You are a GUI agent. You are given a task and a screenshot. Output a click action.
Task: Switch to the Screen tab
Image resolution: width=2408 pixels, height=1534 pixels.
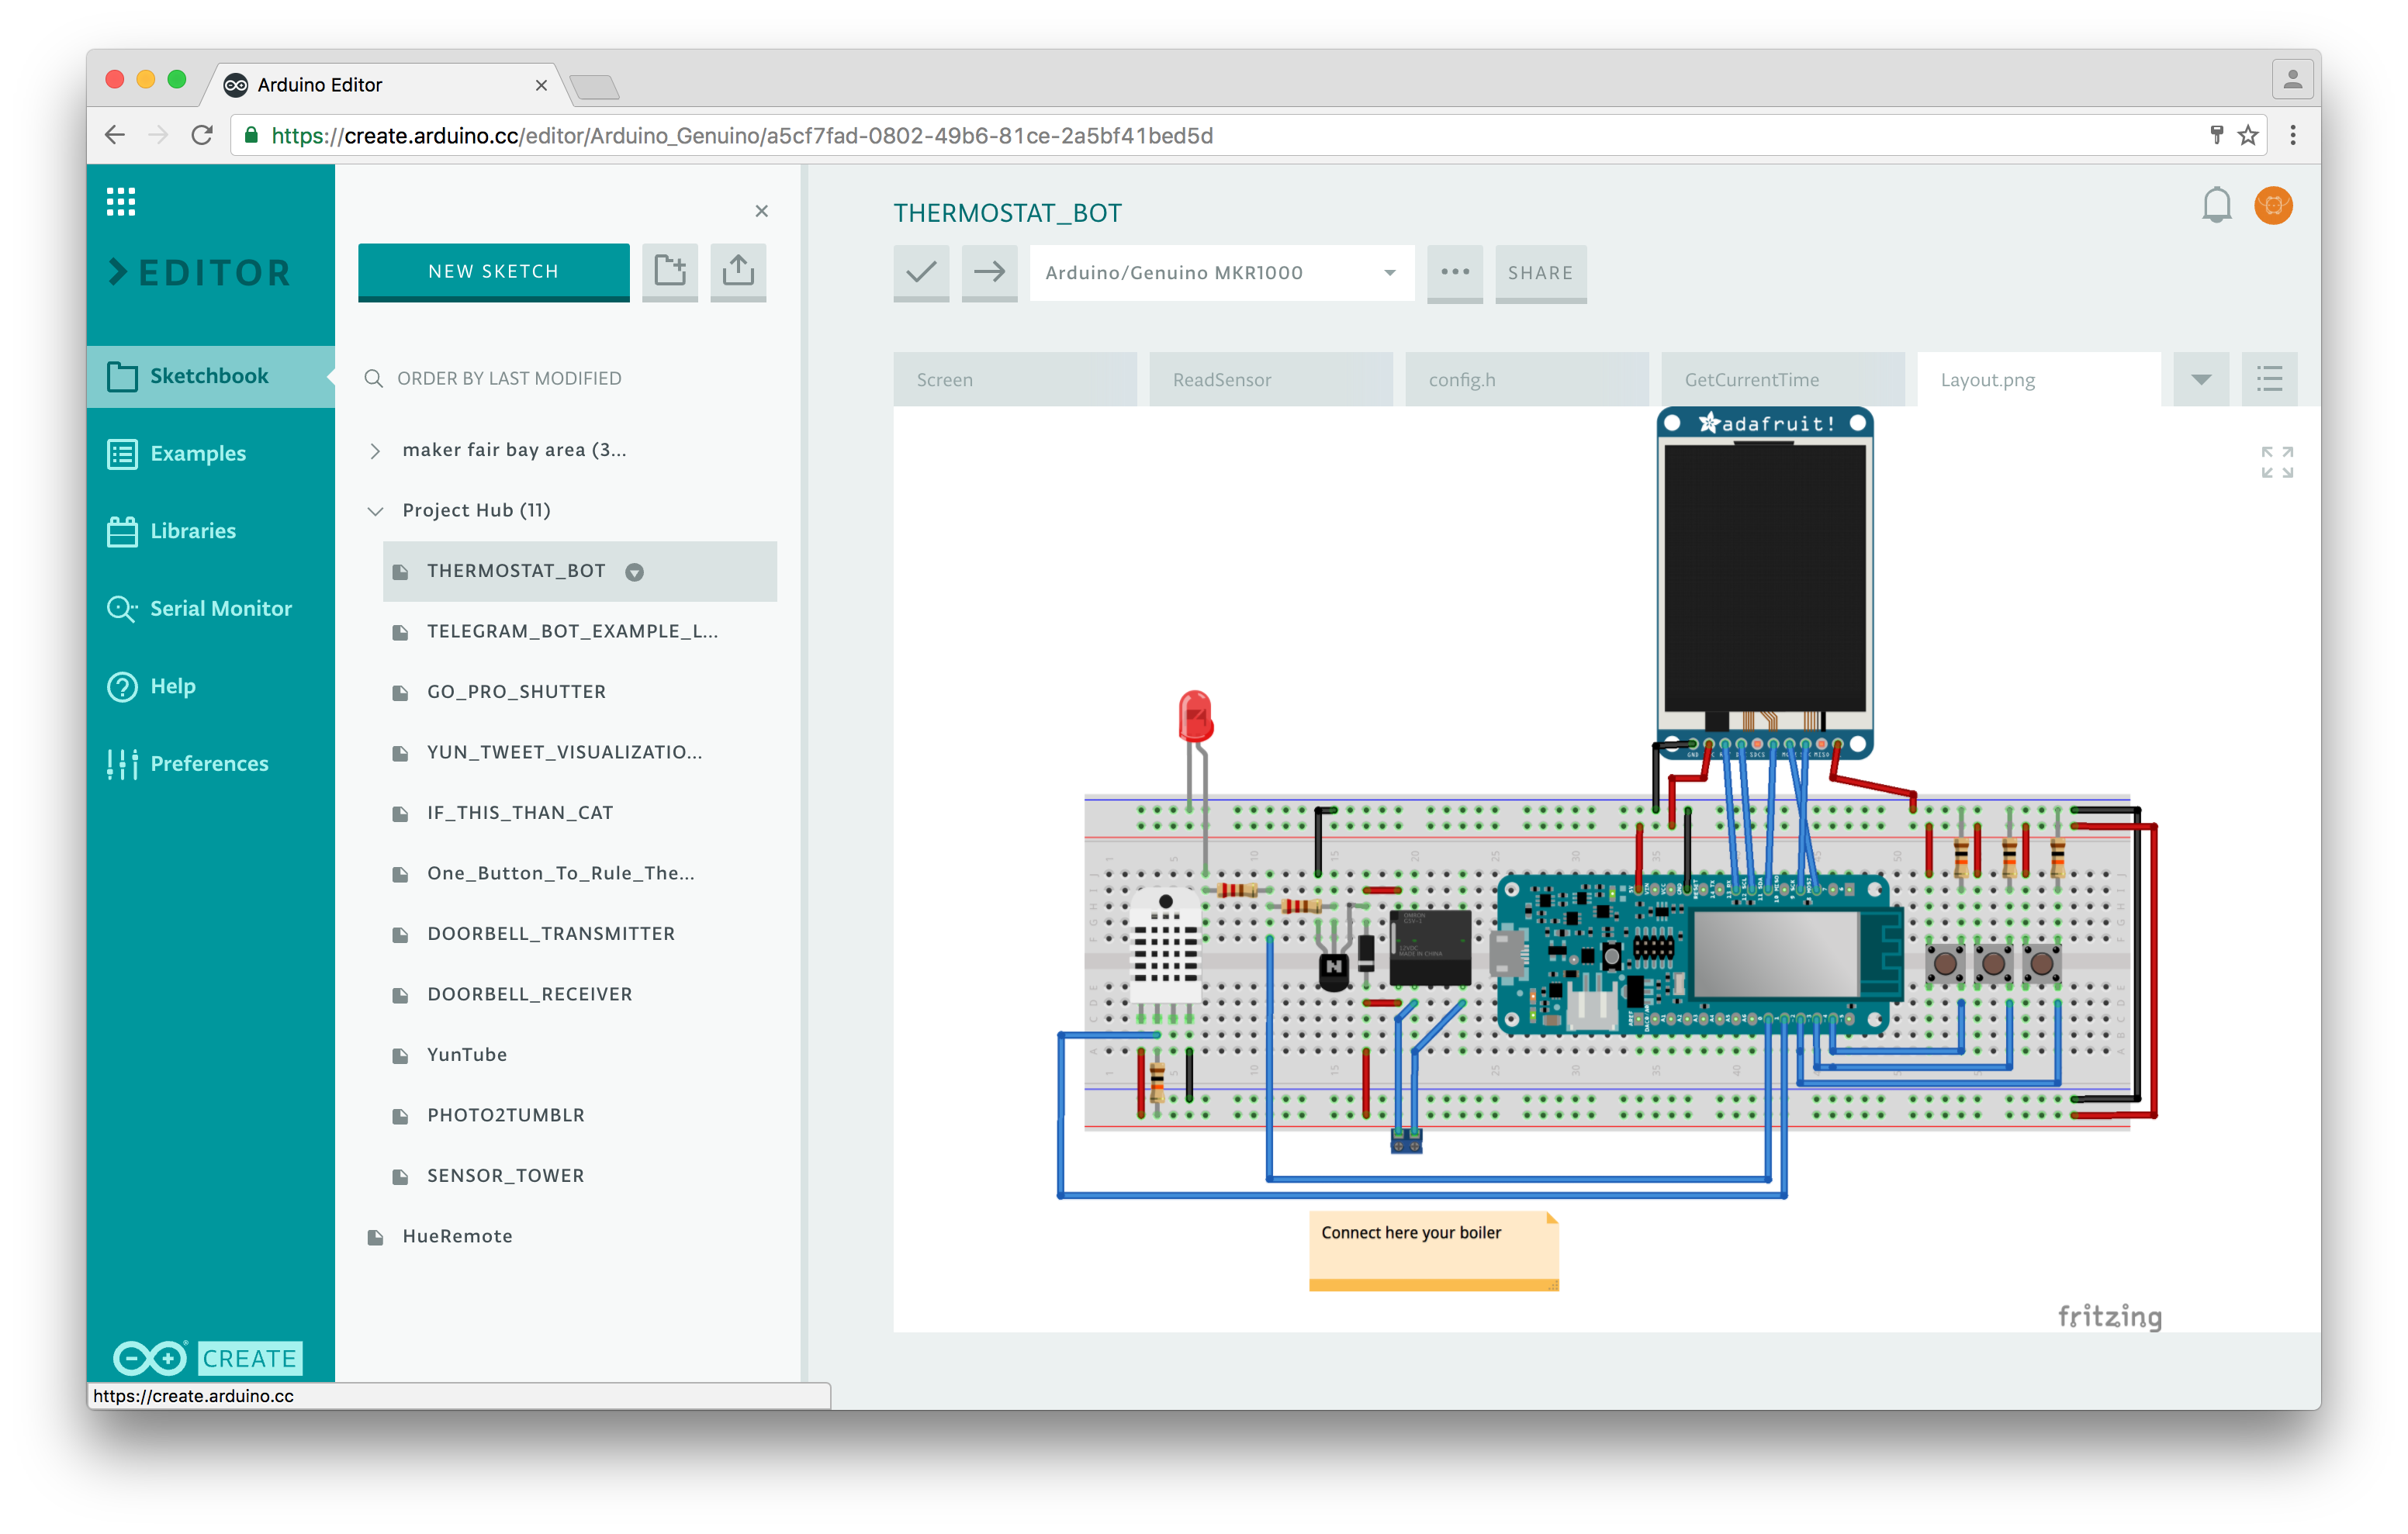tap(946, 378)
